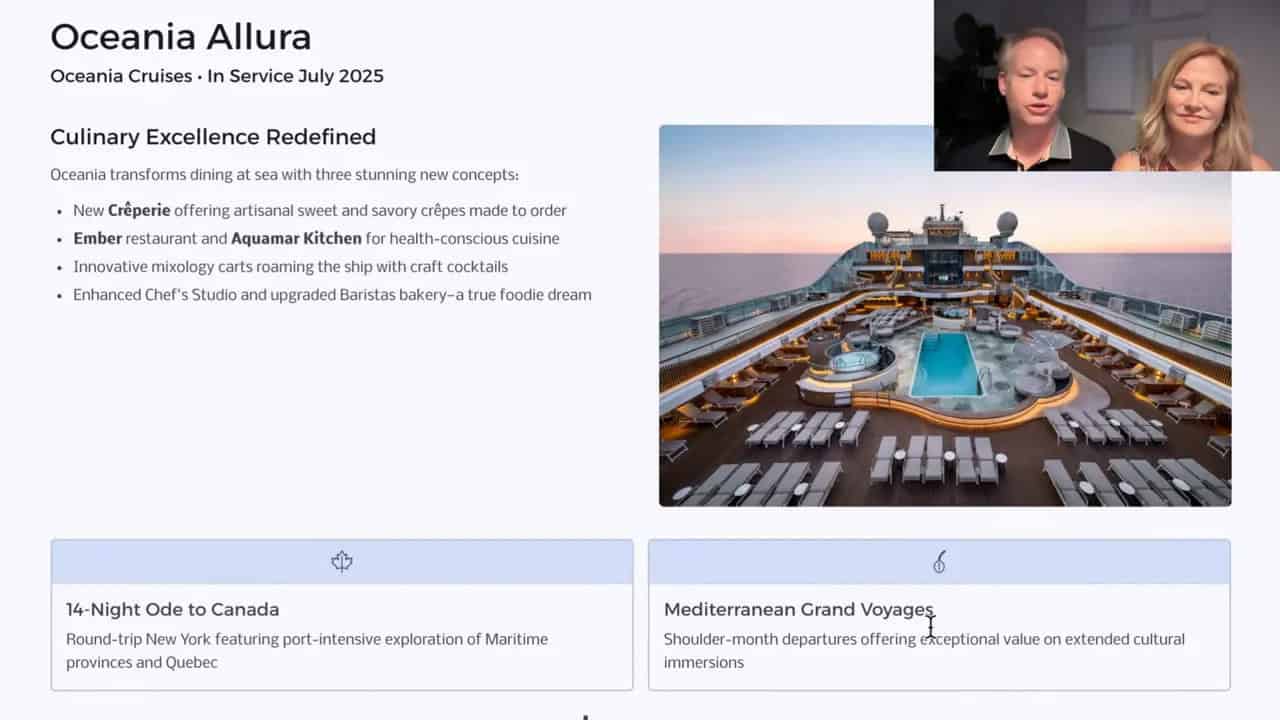Select the Shoulder-month departures description text
Image resolution: width=1280 pixels, height=720 pixels.
924,650
